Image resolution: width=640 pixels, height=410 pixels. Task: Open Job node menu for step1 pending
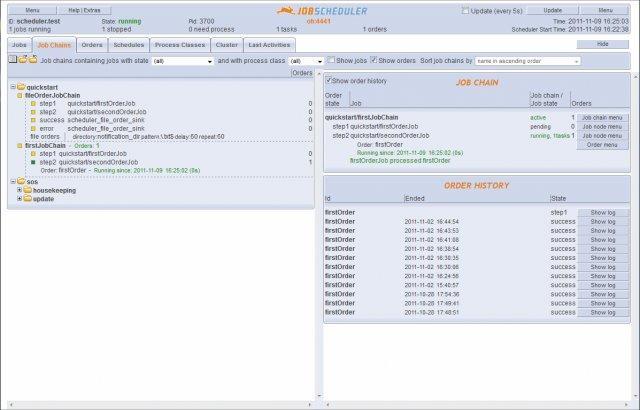[x=602, y=126]
